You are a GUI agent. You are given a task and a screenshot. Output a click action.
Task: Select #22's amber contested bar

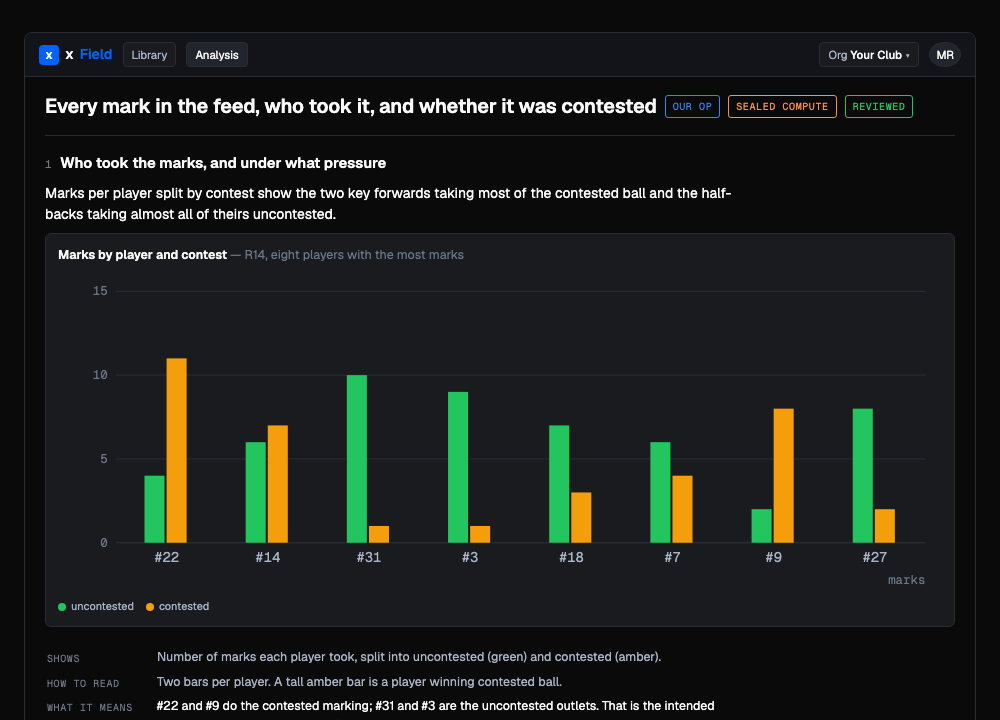177,450
